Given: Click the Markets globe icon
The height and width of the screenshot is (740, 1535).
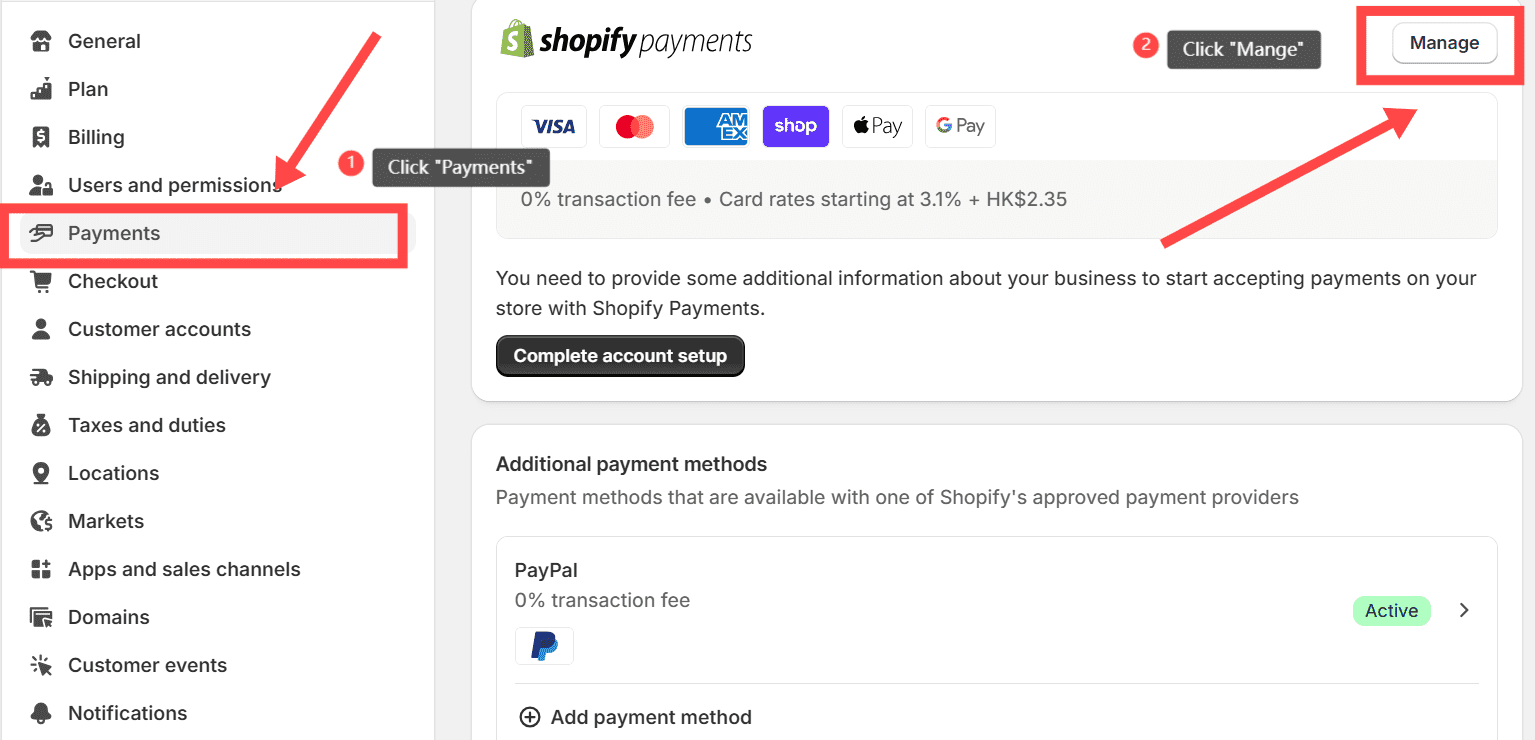Looking at the screenshot, I should coord(41,521).
